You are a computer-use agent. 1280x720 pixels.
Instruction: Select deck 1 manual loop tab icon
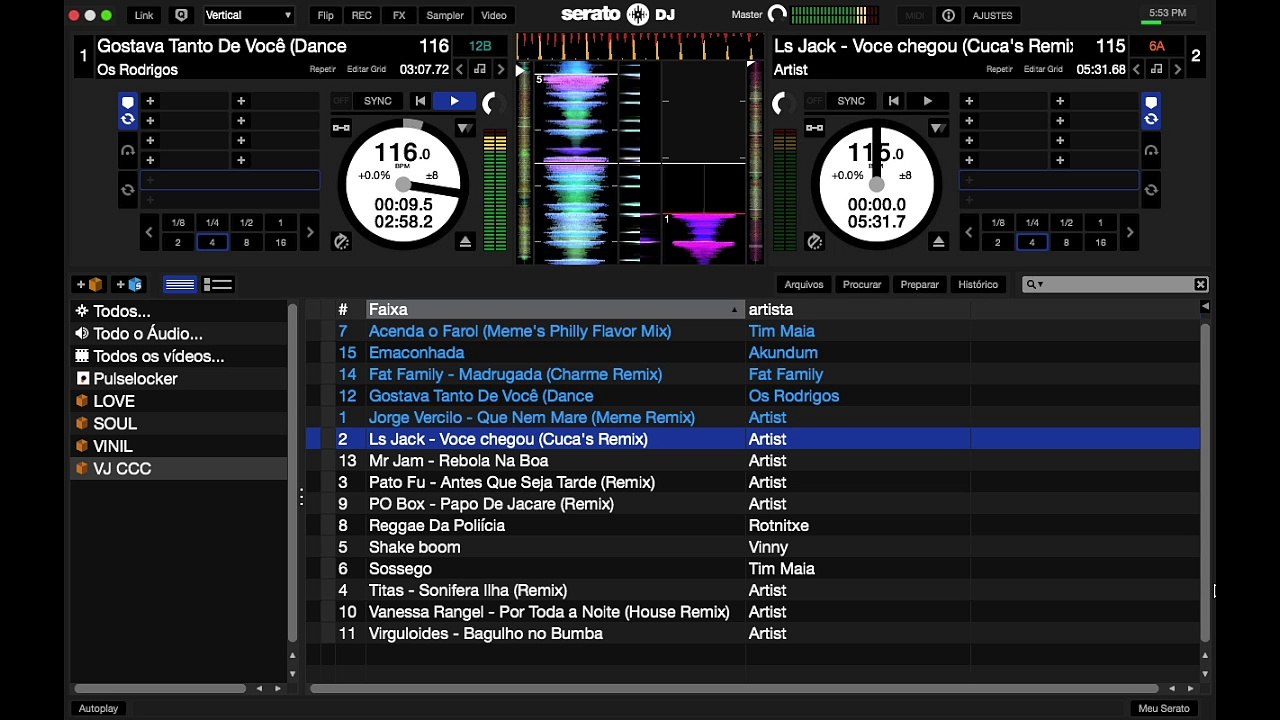[128, 189]
